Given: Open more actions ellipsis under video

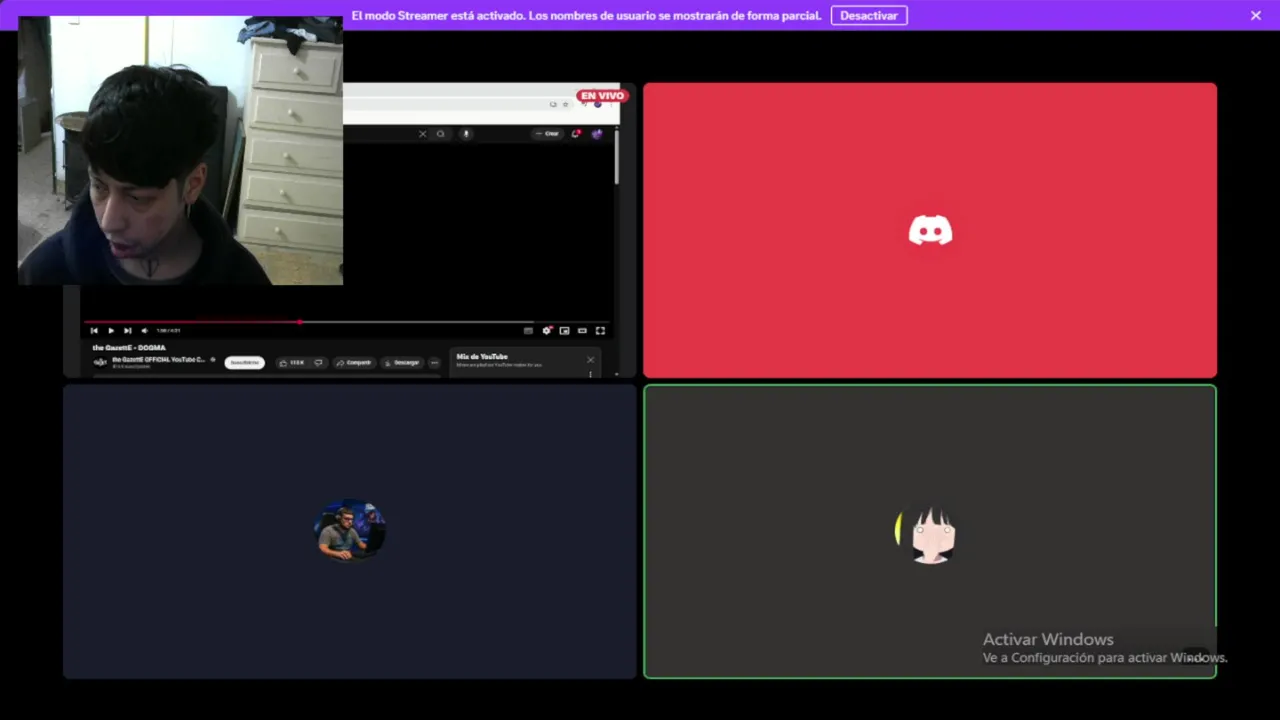Looking at the screenshot, I should pos(434,362).
